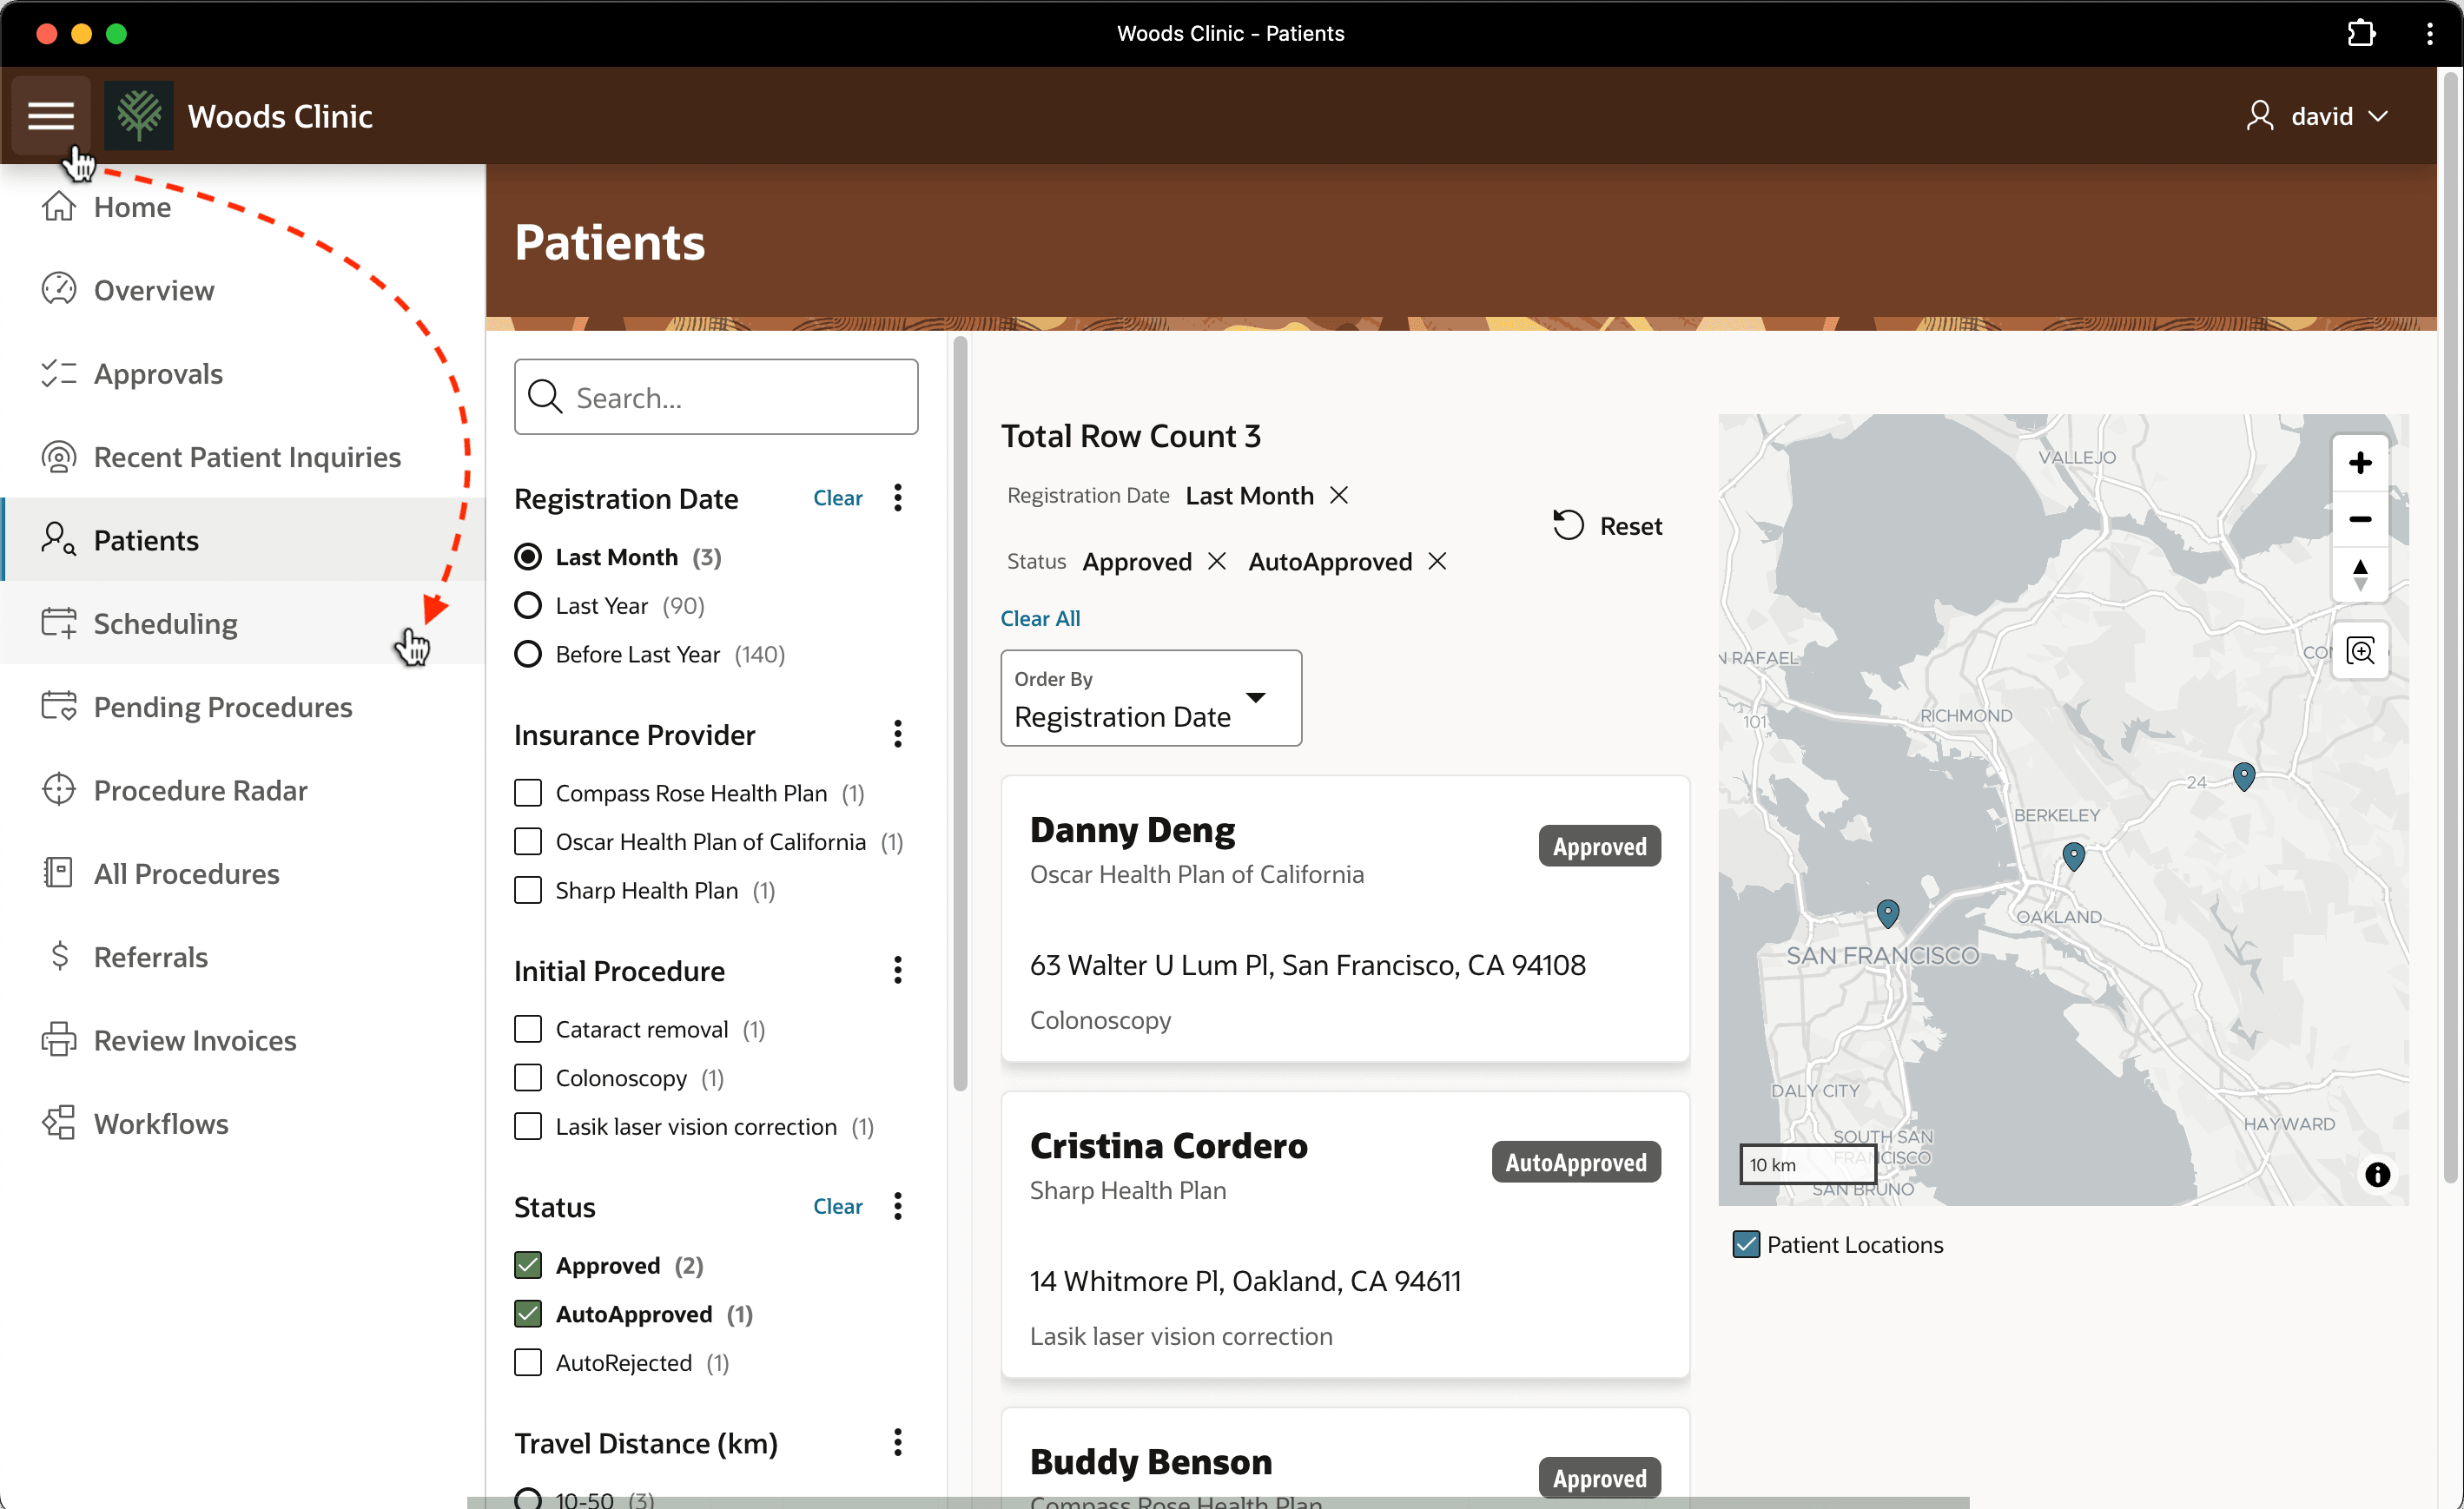Toggle the hamburger navigation menu
Image resolution: width=2464 pixels, height=1509 pixels.
point(51,116)
